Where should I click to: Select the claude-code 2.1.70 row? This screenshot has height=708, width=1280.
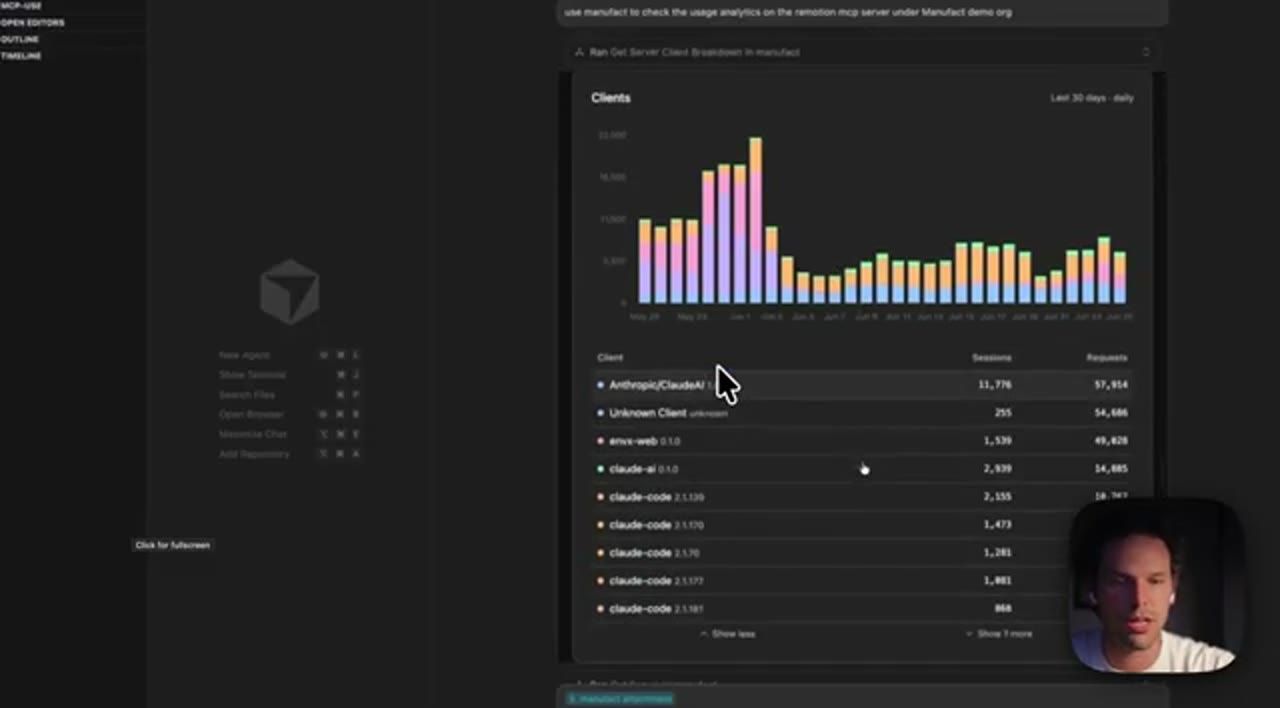[862, 553]
